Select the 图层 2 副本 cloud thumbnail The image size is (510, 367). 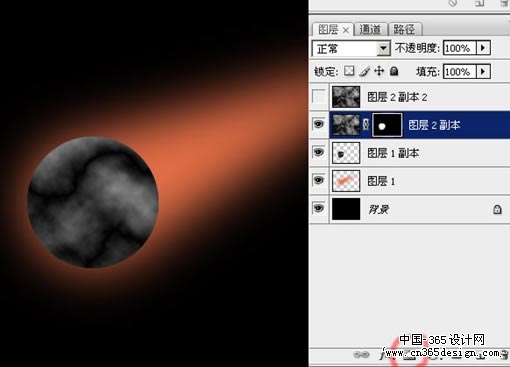click(346, 125)
